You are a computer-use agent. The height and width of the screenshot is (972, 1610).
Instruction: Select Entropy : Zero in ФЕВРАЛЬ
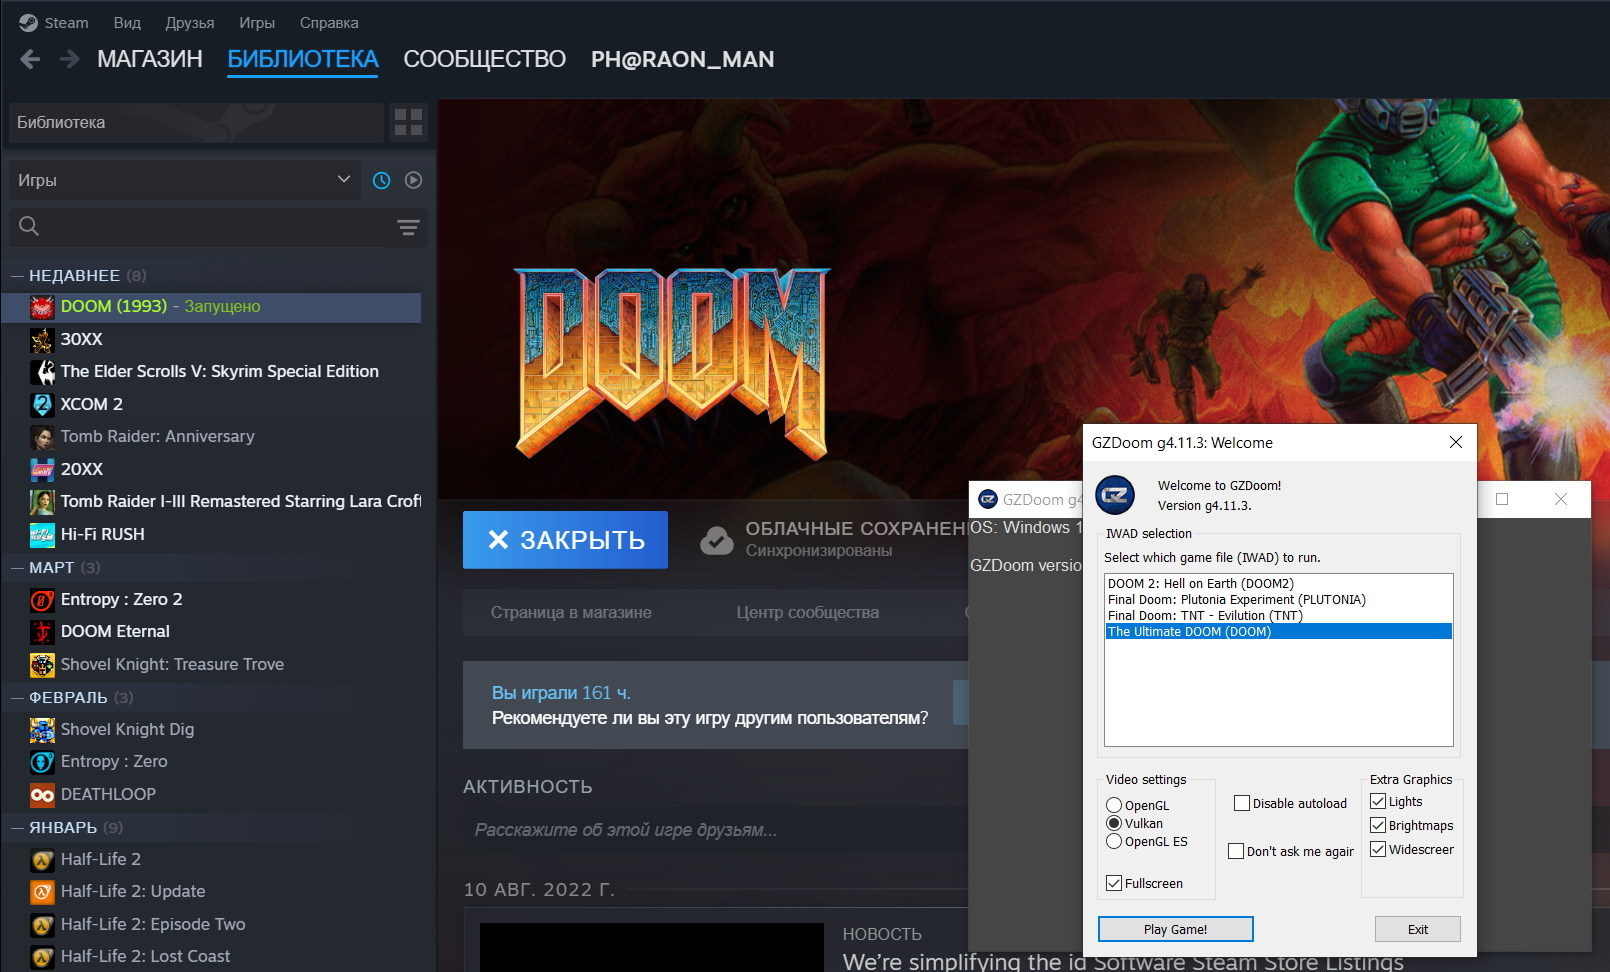212,762
